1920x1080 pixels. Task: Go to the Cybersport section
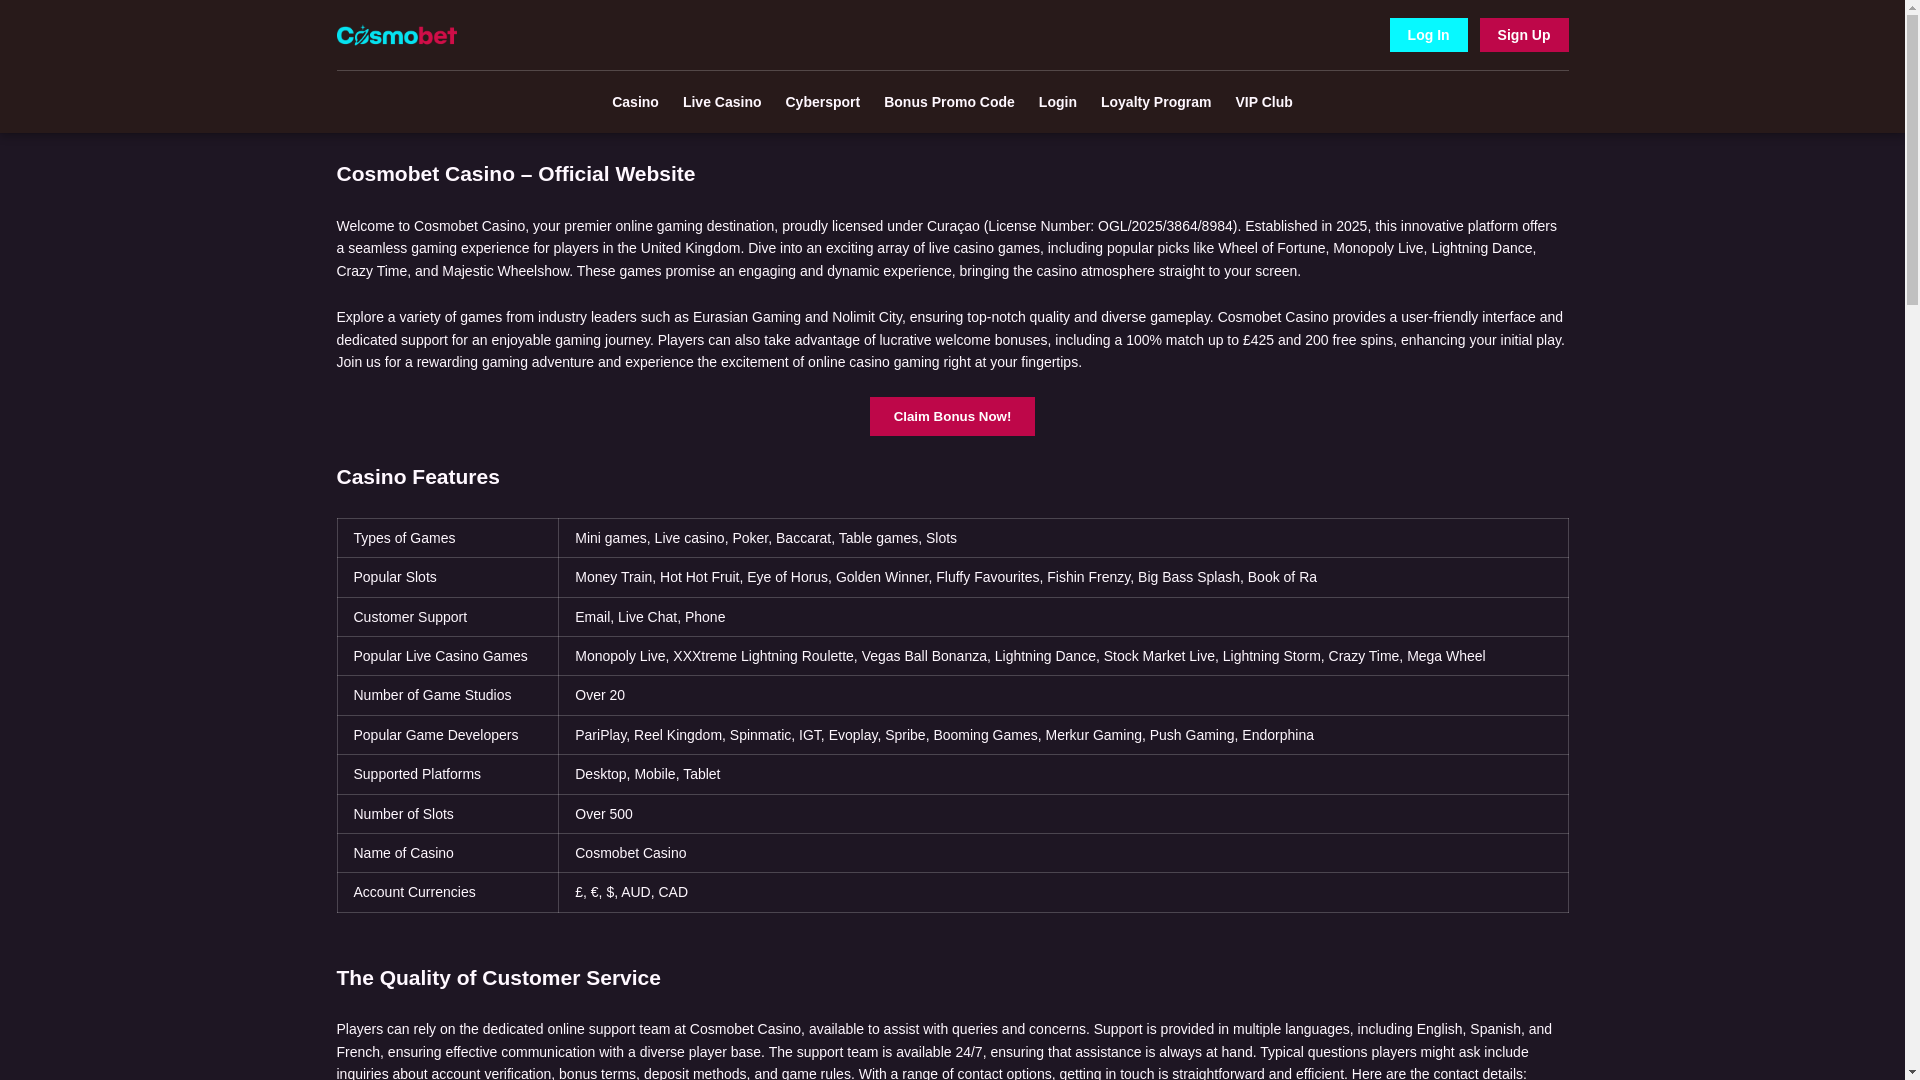822,102
